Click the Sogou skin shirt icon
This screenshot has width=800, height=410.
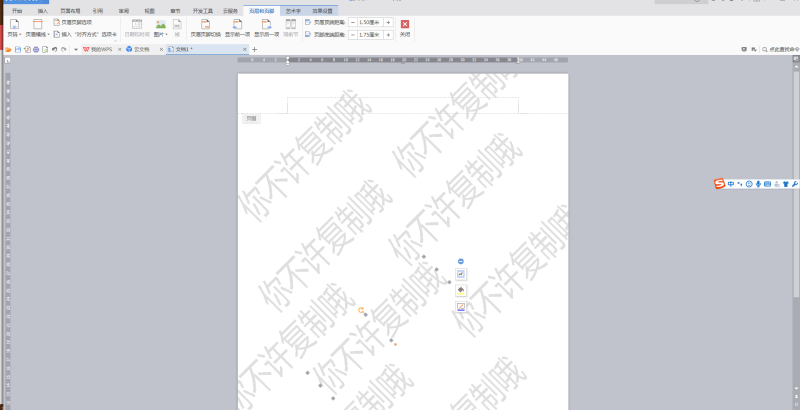pos(786,184)
